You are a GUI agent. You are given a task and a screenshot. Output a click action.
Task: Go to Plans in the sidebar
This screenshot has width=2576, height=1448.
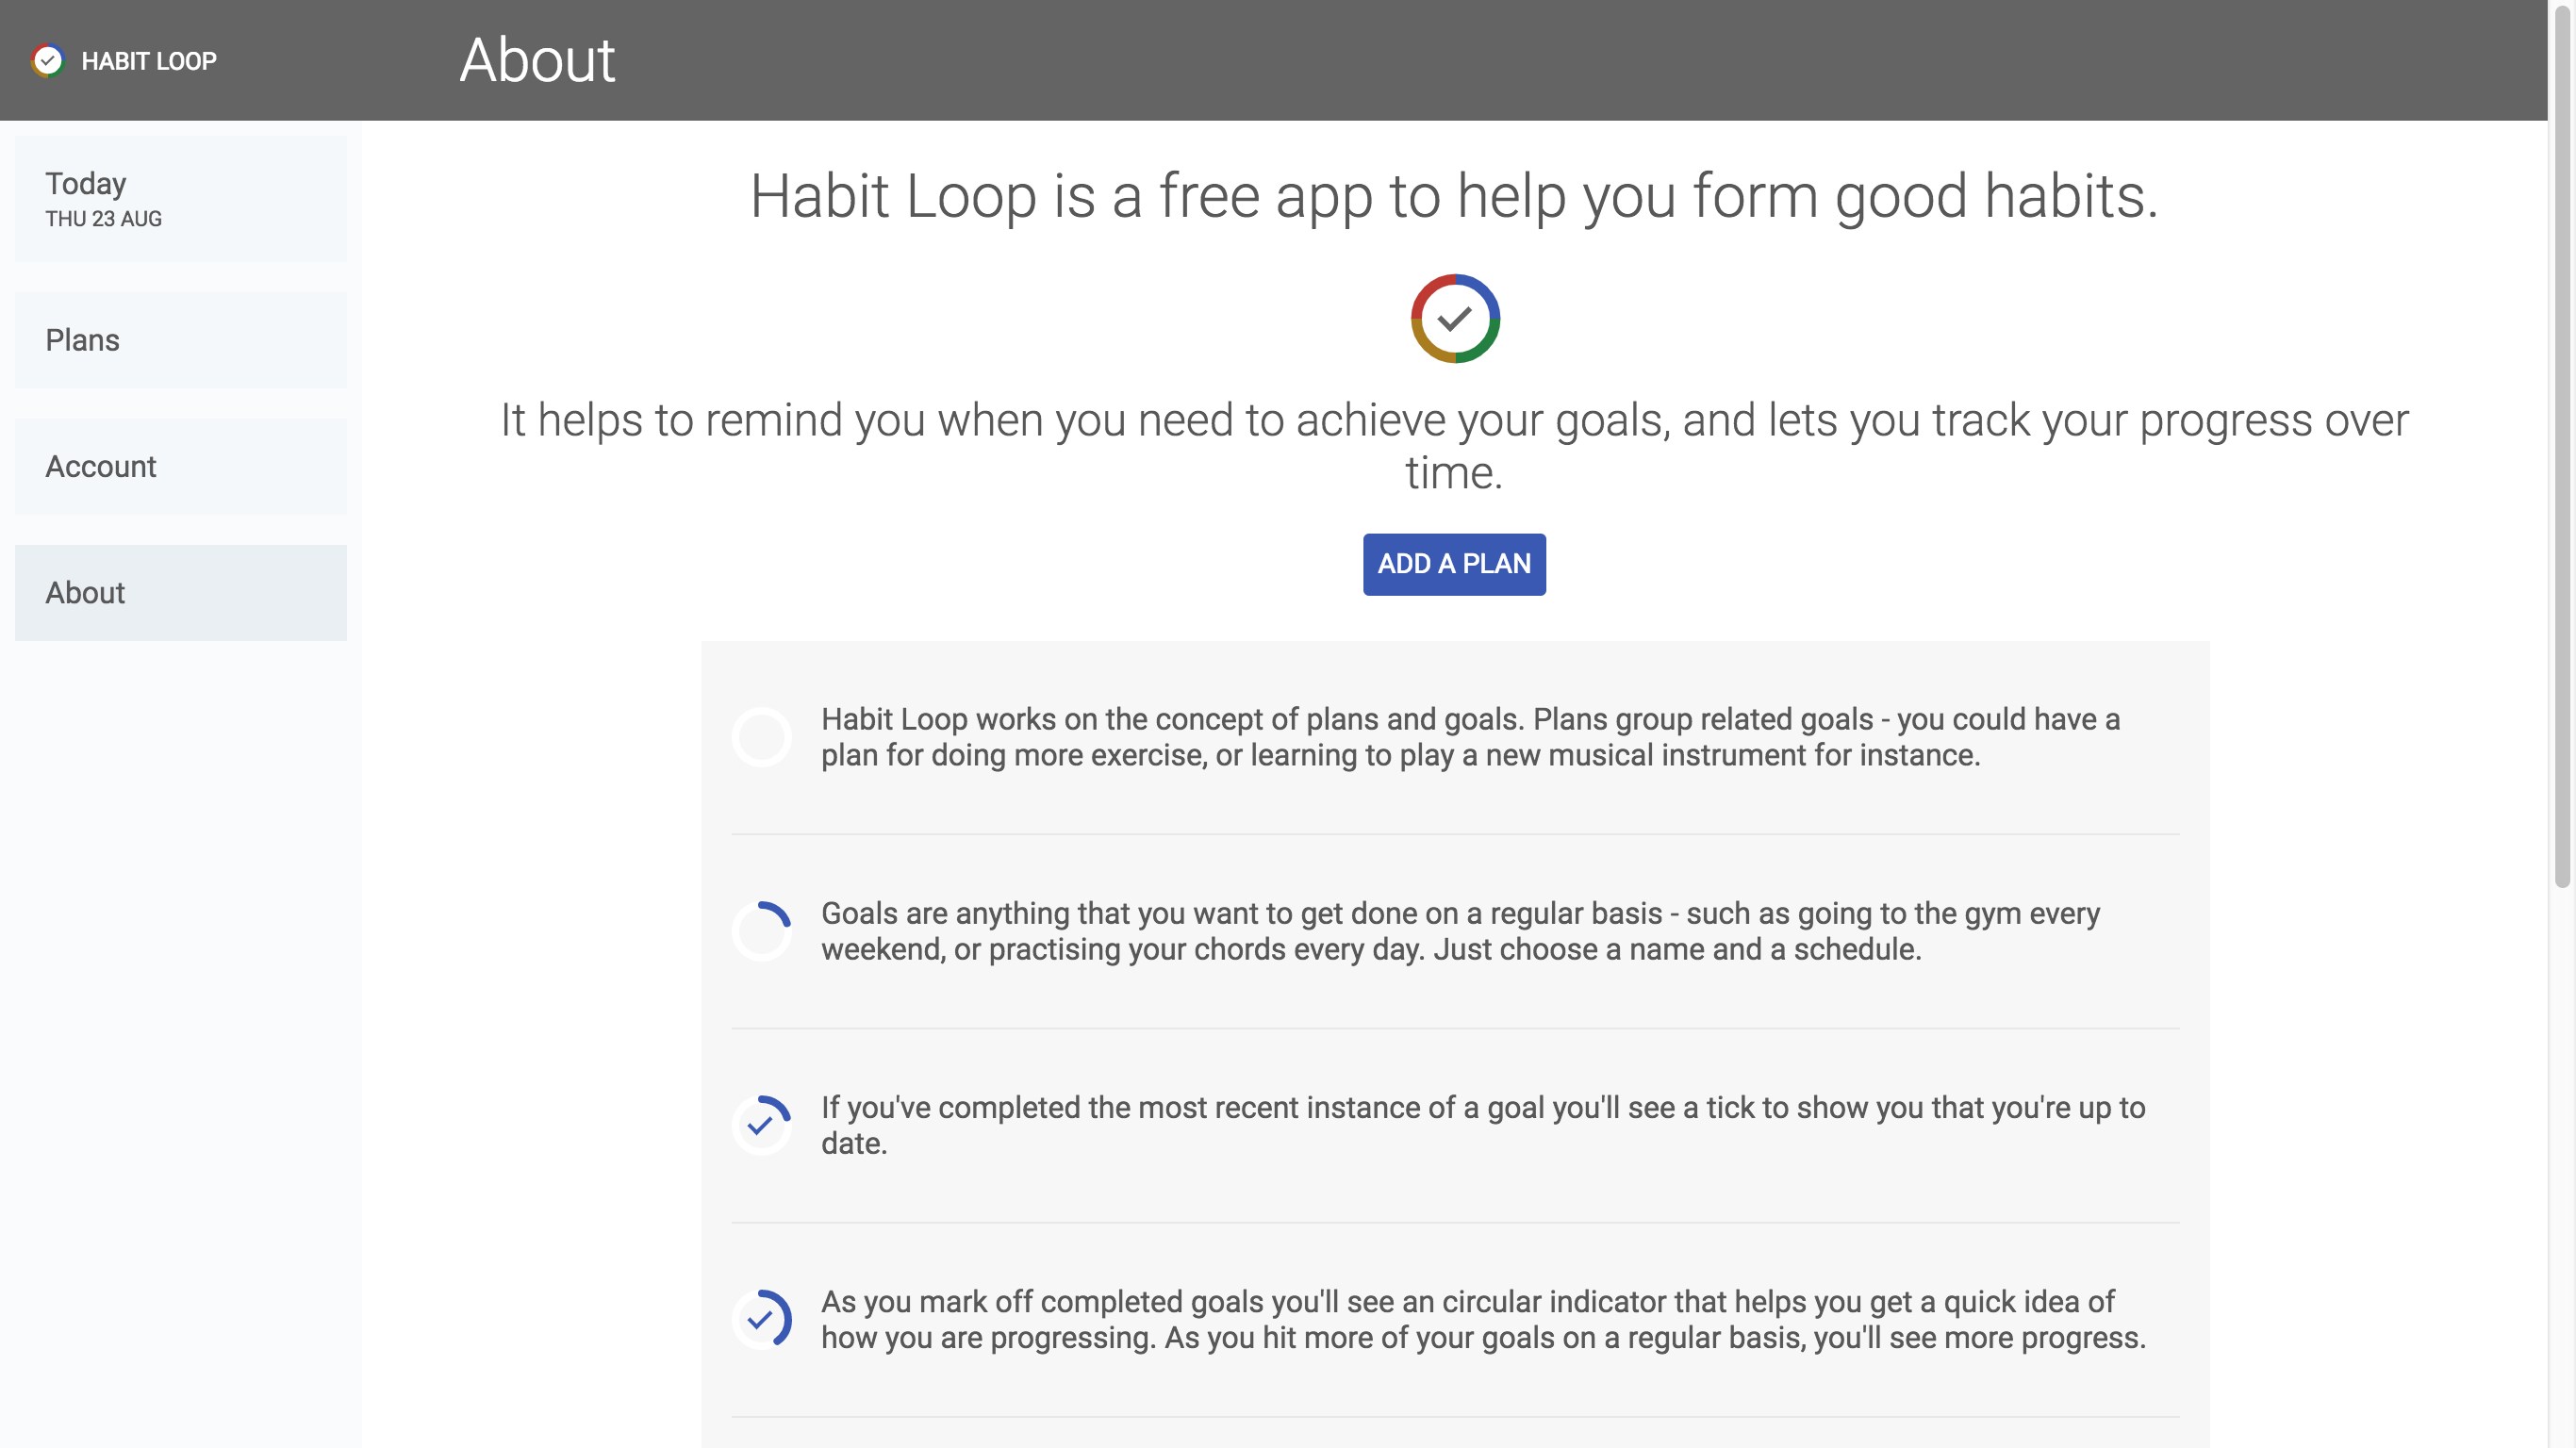pyautogui.click(x=180, y=340)
